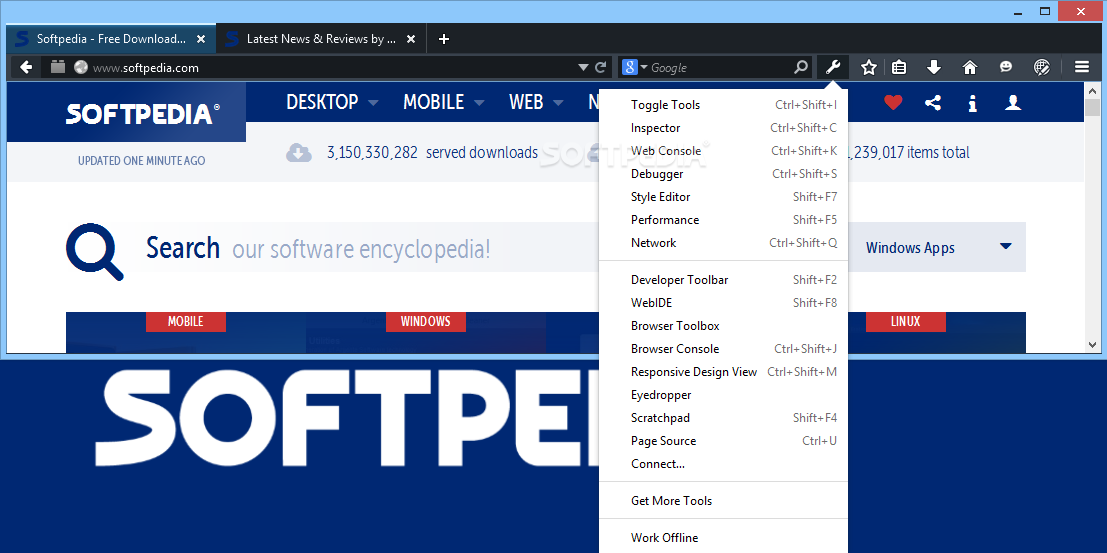Switch to Latest News & Reviews tab
The height and width of the screenshot is (553, 1107).
(321, 39)
